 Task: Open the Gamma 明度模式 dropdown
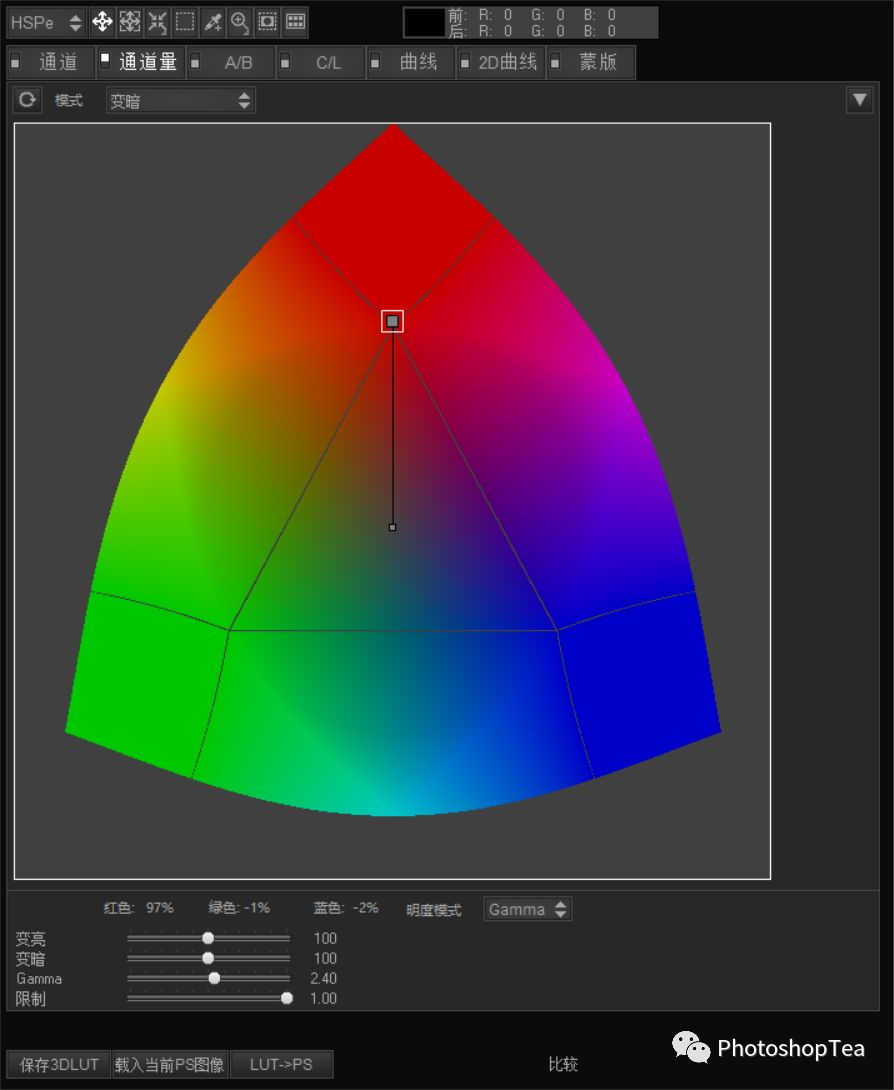pos(527,909)
